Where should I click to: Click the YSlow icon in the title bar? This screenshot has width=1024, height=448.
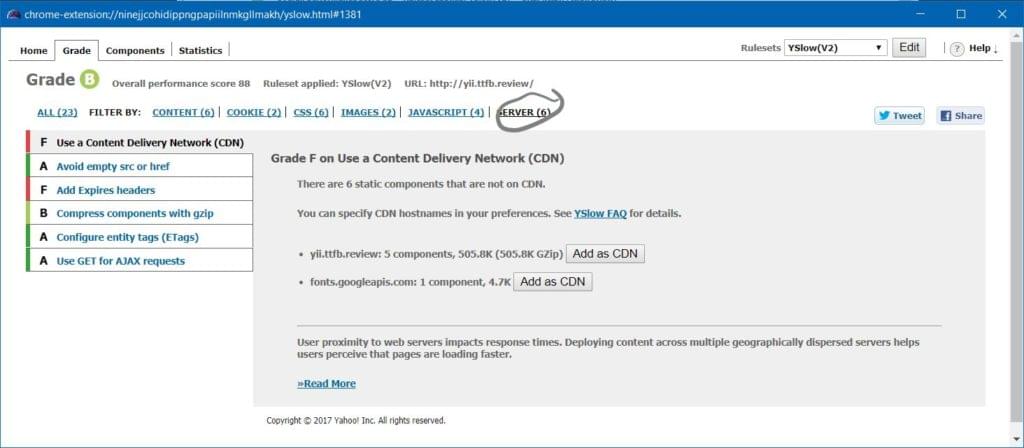pyautogui.click(x=12, y=14)
